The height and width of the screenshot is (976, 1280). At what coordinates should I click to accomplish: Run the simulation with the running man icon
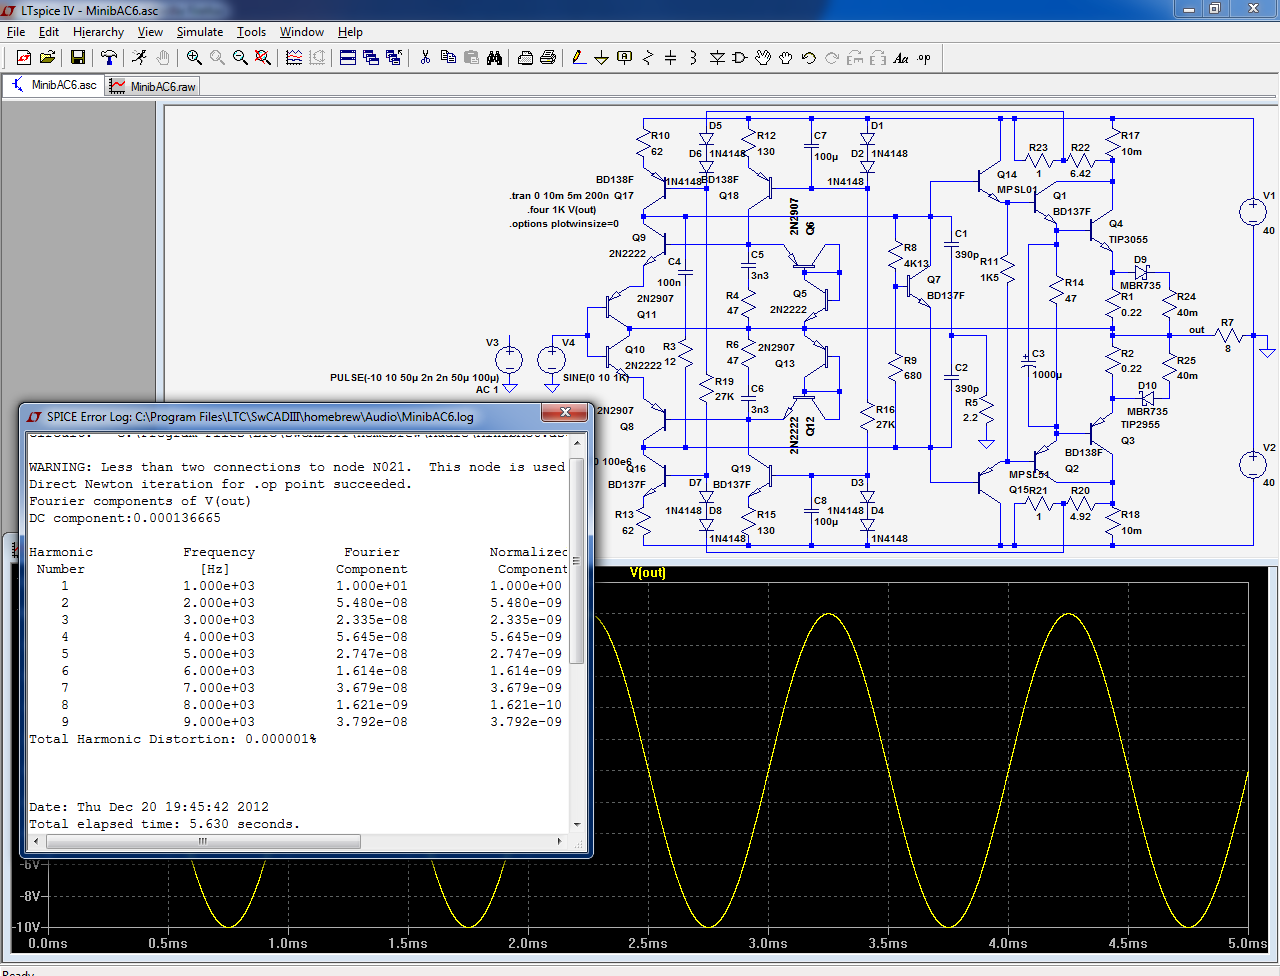140,58
